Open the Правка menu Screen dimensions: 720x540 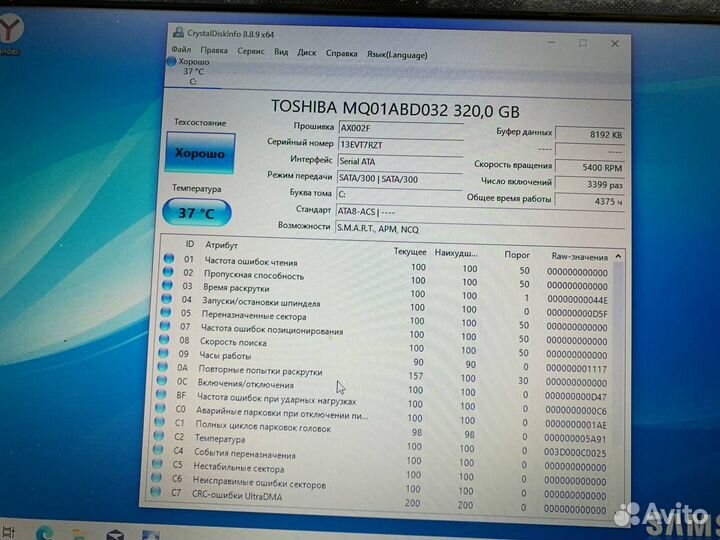(x=214, y=50)
